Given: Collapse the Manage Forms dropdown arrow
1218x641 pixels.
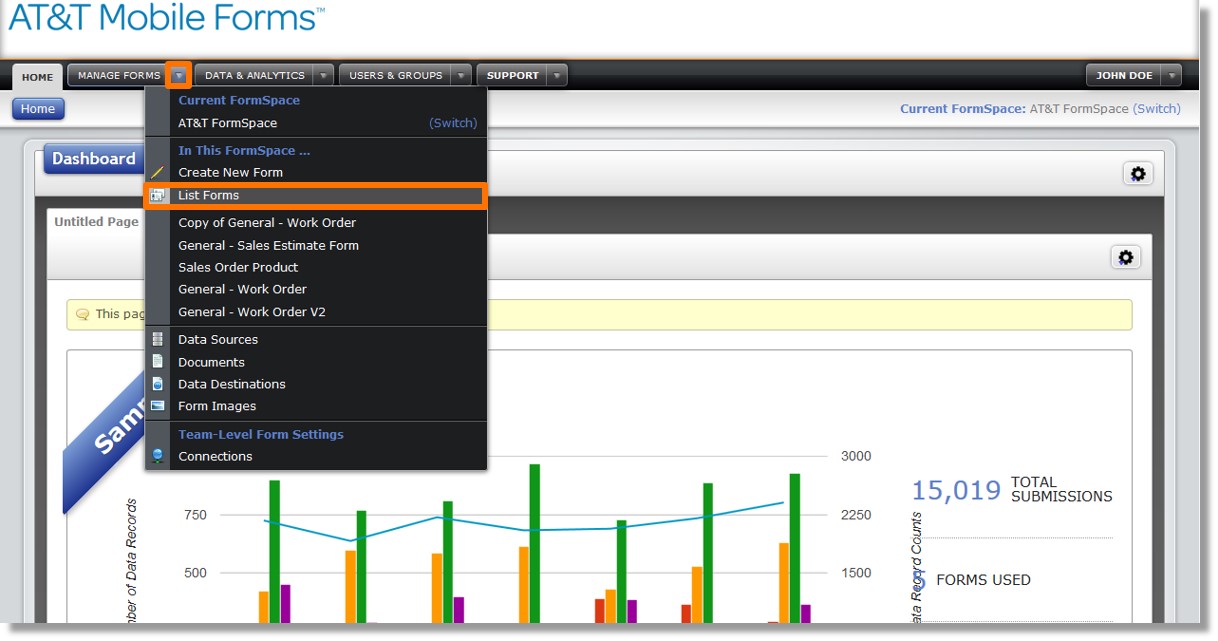Looking at the screenshot, I should pos(178,75).
